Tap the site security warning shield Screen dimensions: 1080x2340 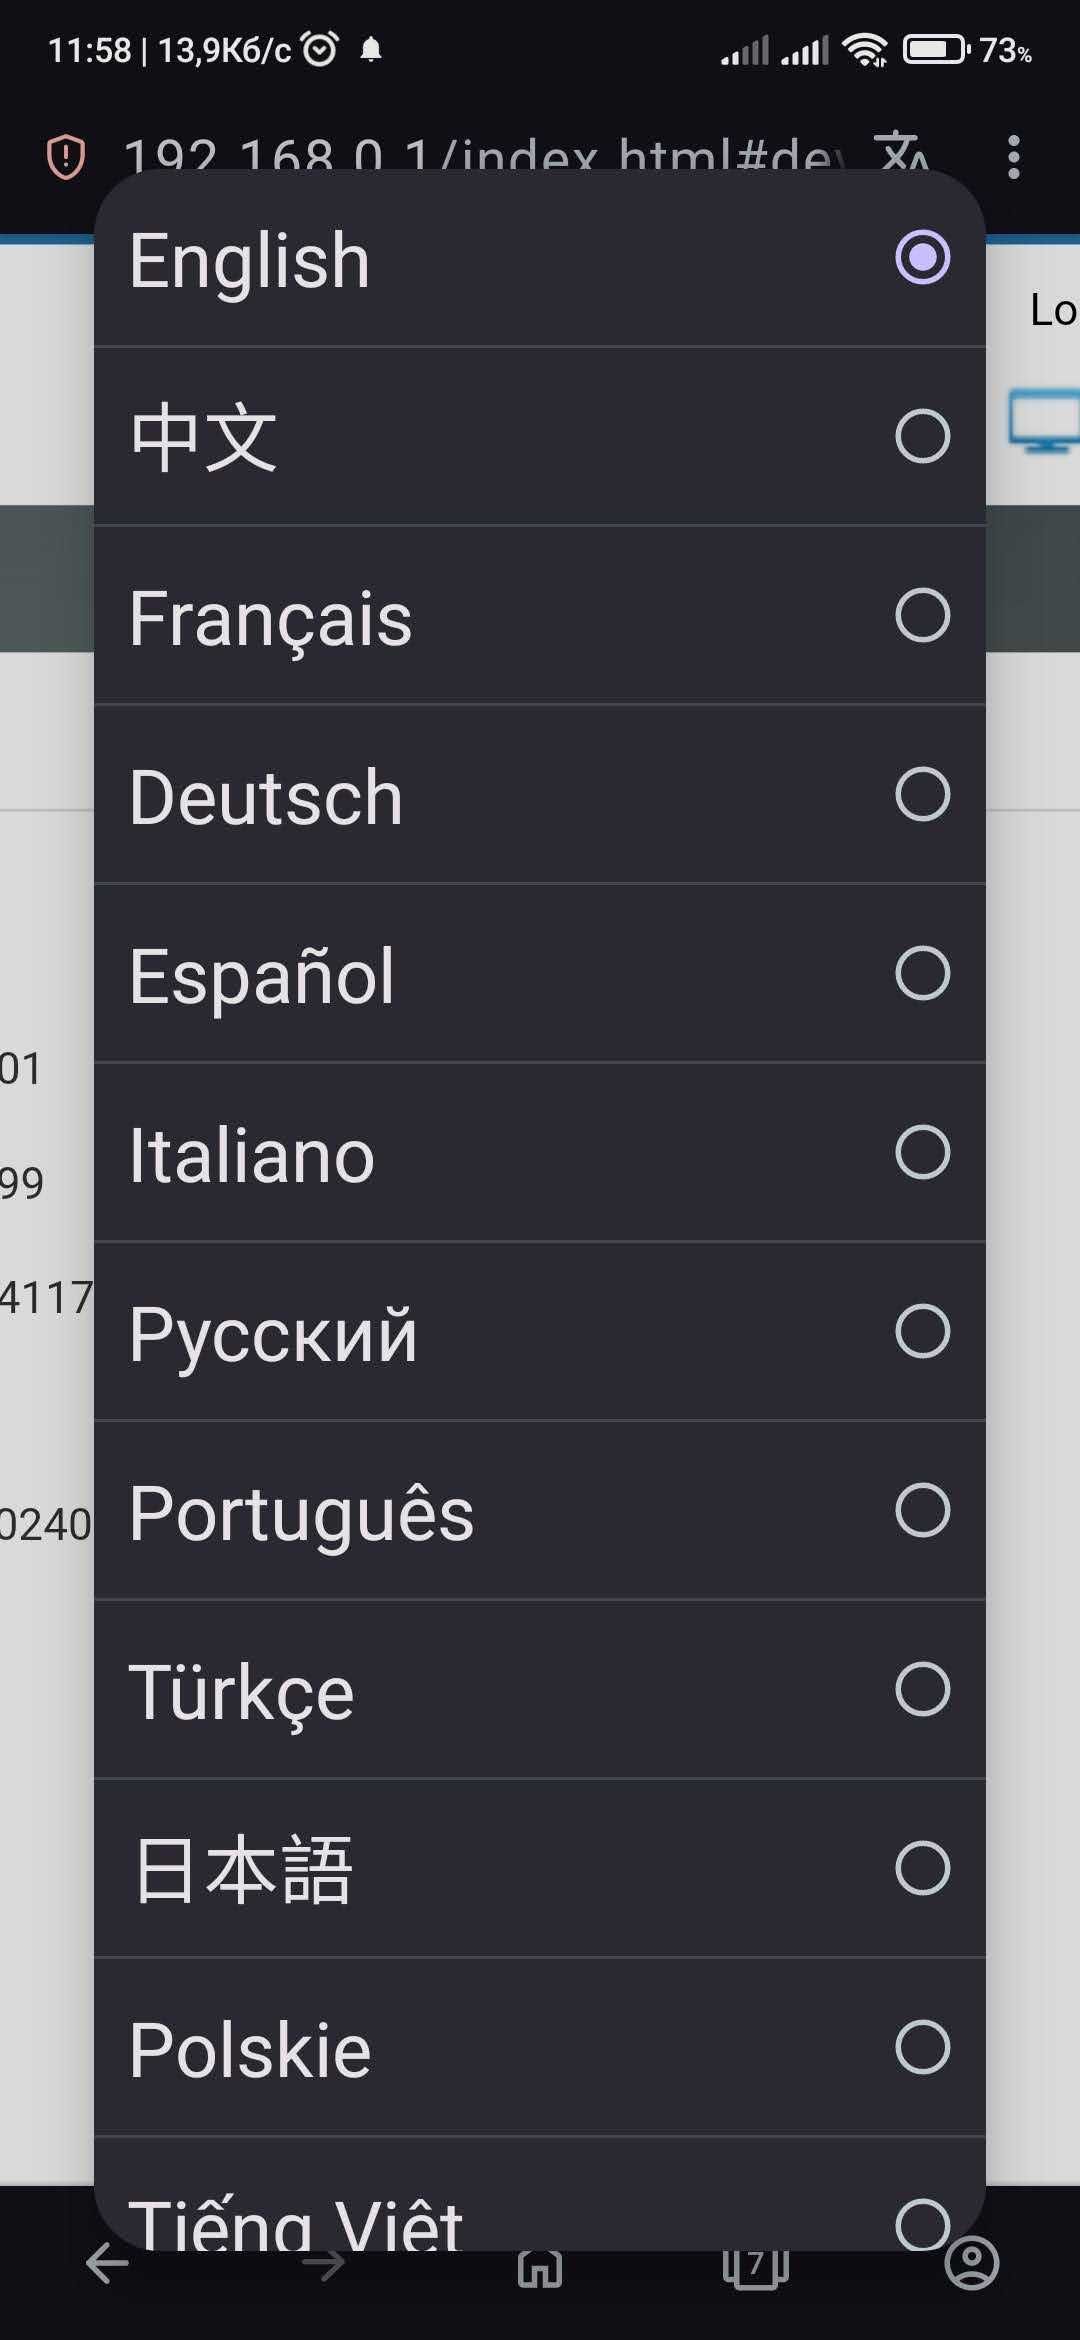(x=66, y=157)
